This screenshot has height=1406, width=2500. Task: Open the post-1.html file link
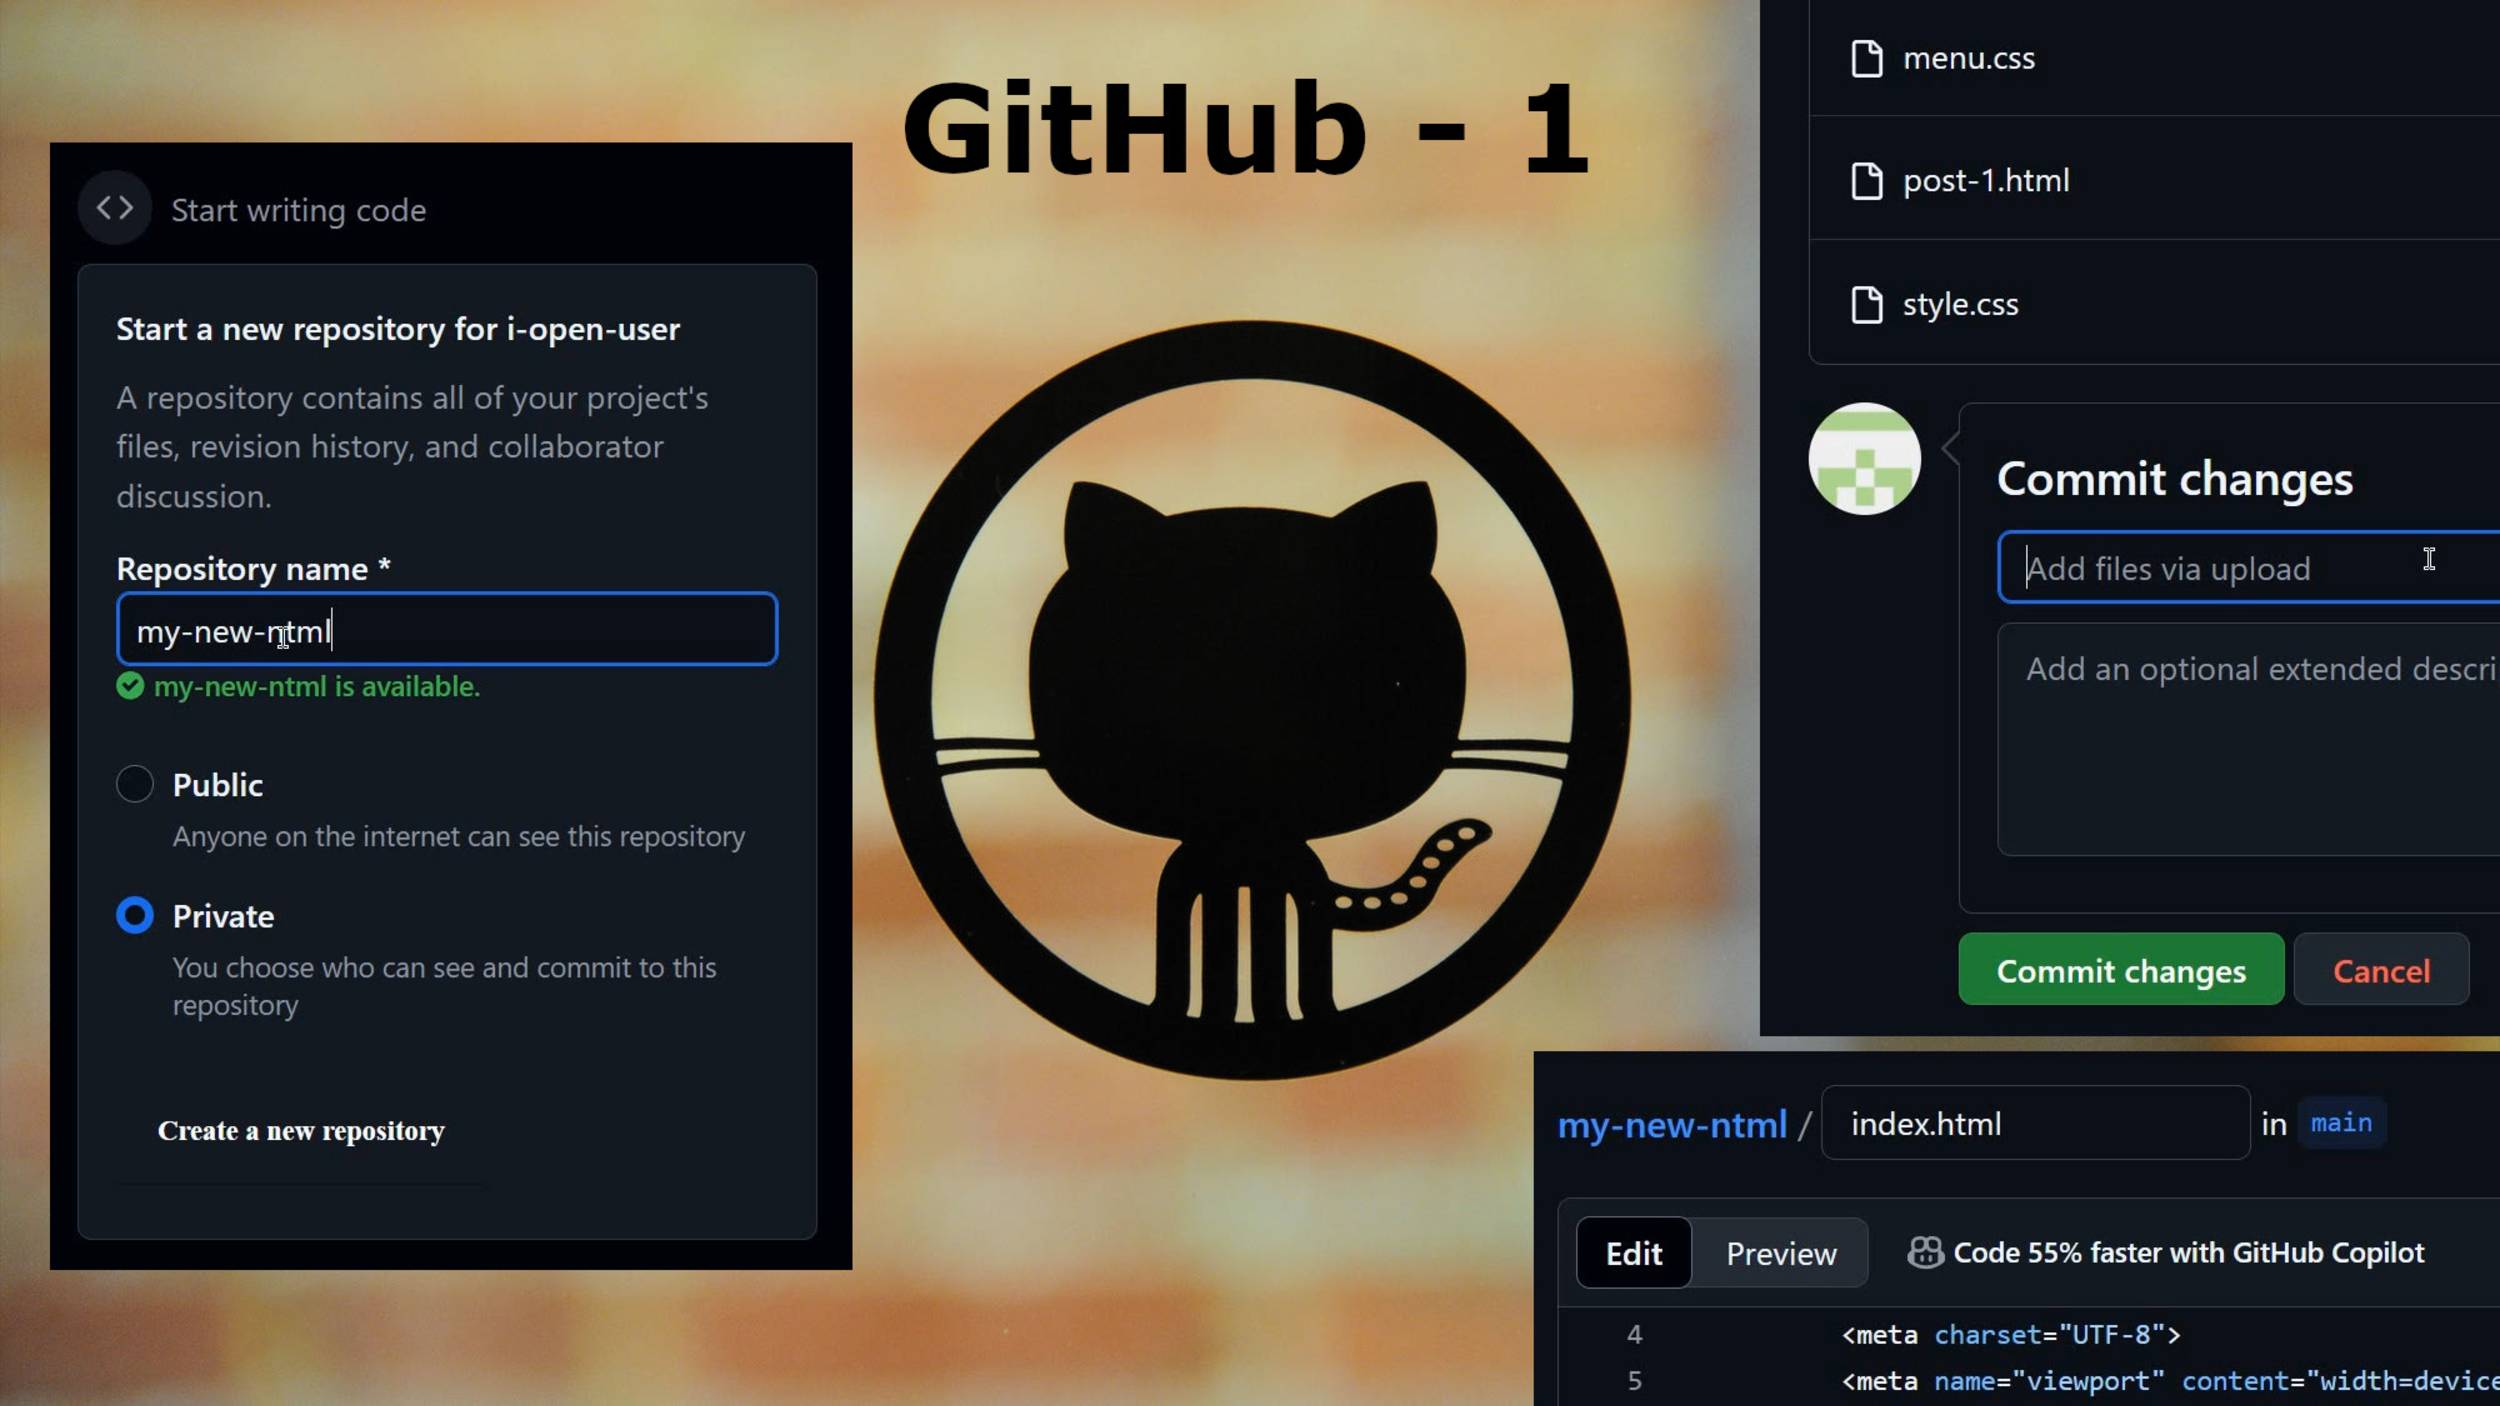1986,181
